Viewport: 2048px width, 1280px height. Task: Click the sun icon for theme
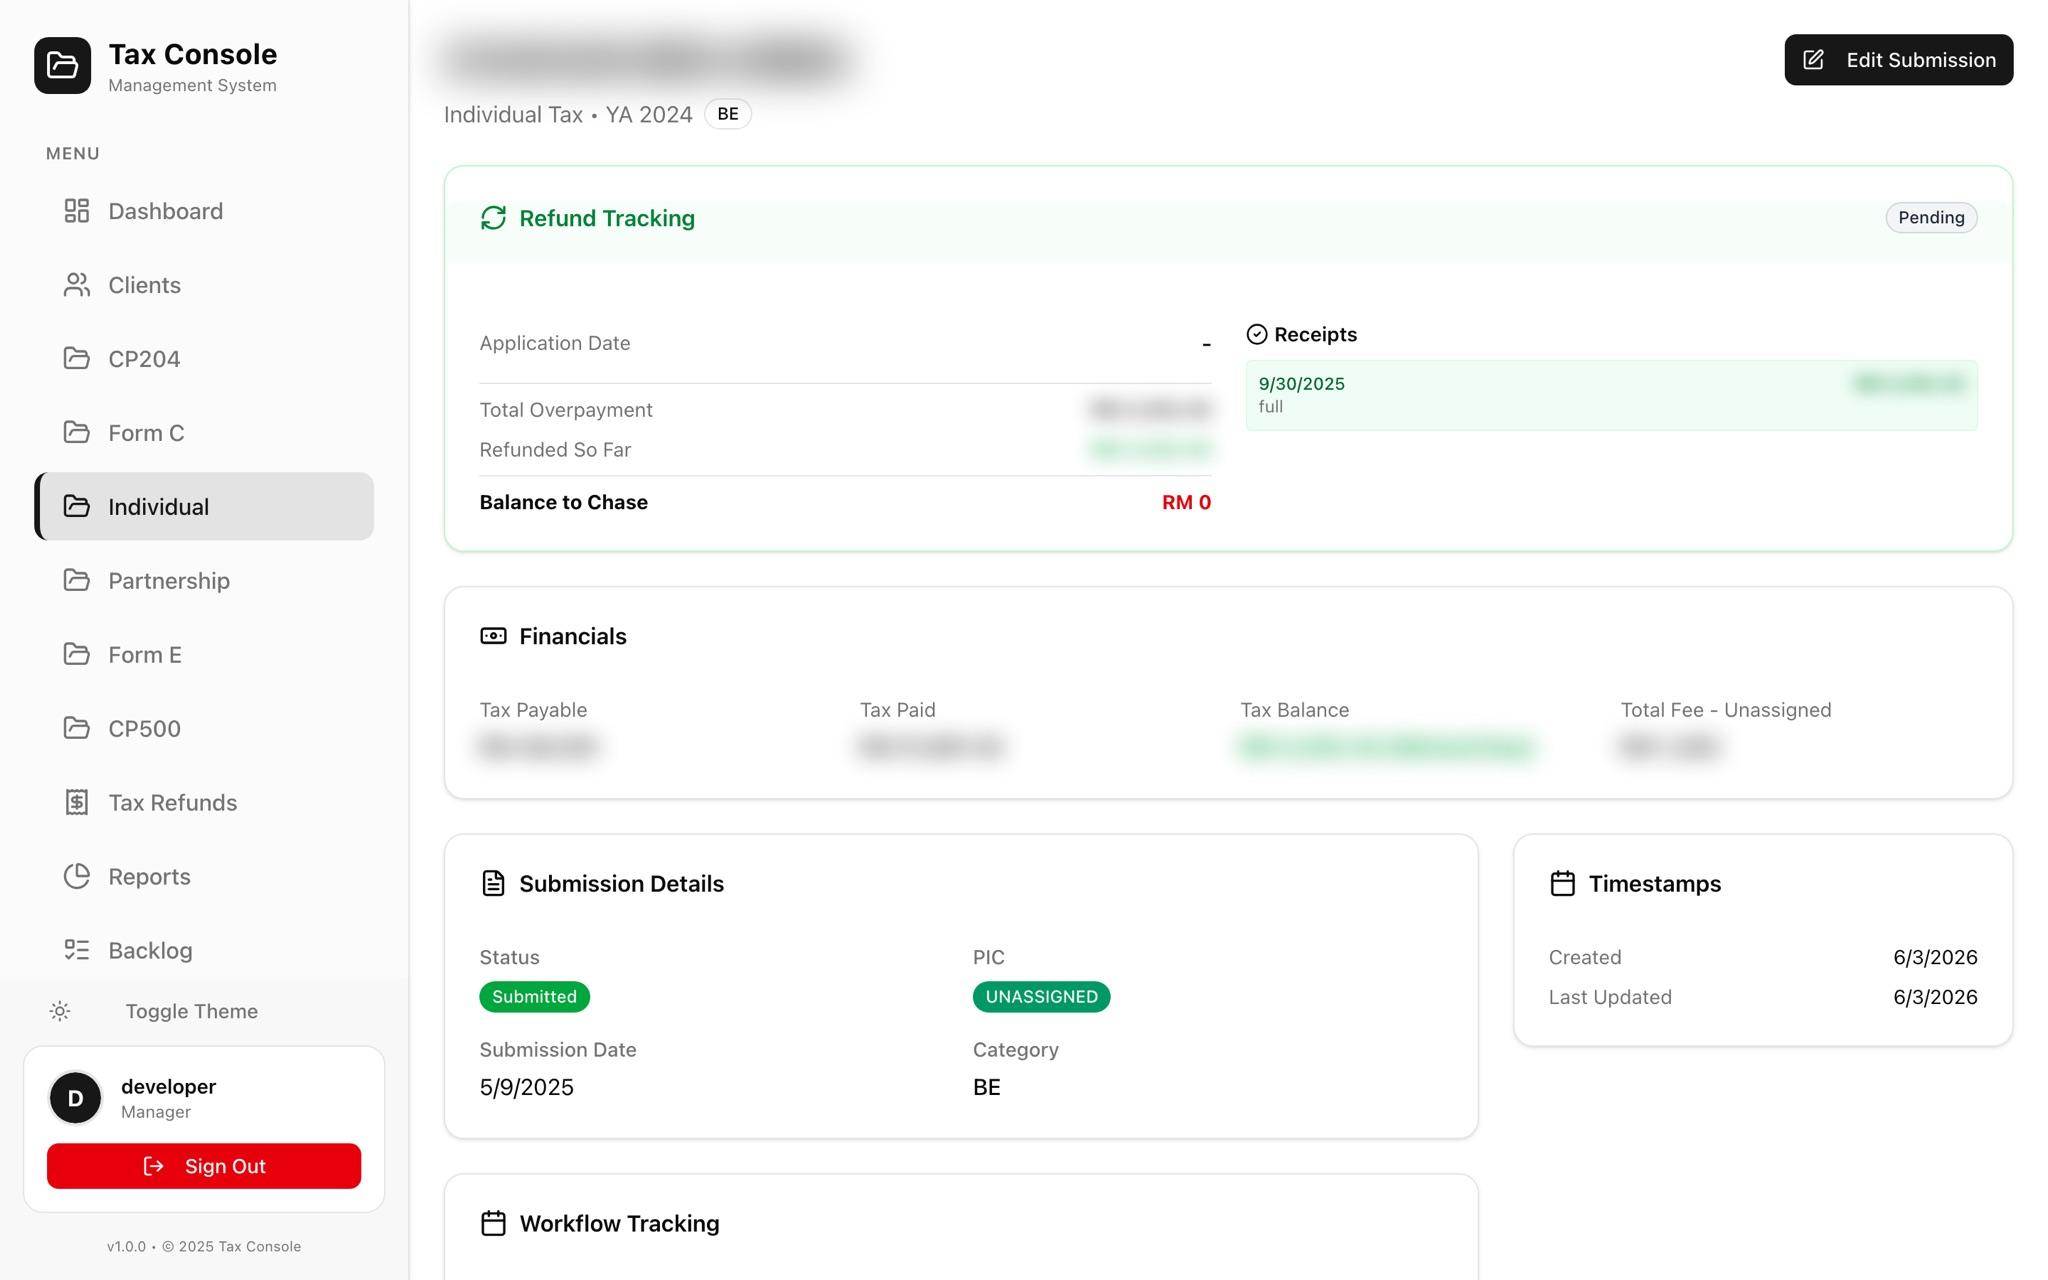tap(60, 1011)
